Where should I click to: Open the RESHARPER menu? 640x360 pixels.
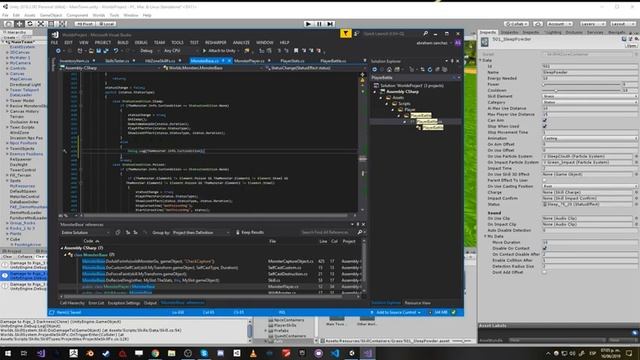pos(216,42)
